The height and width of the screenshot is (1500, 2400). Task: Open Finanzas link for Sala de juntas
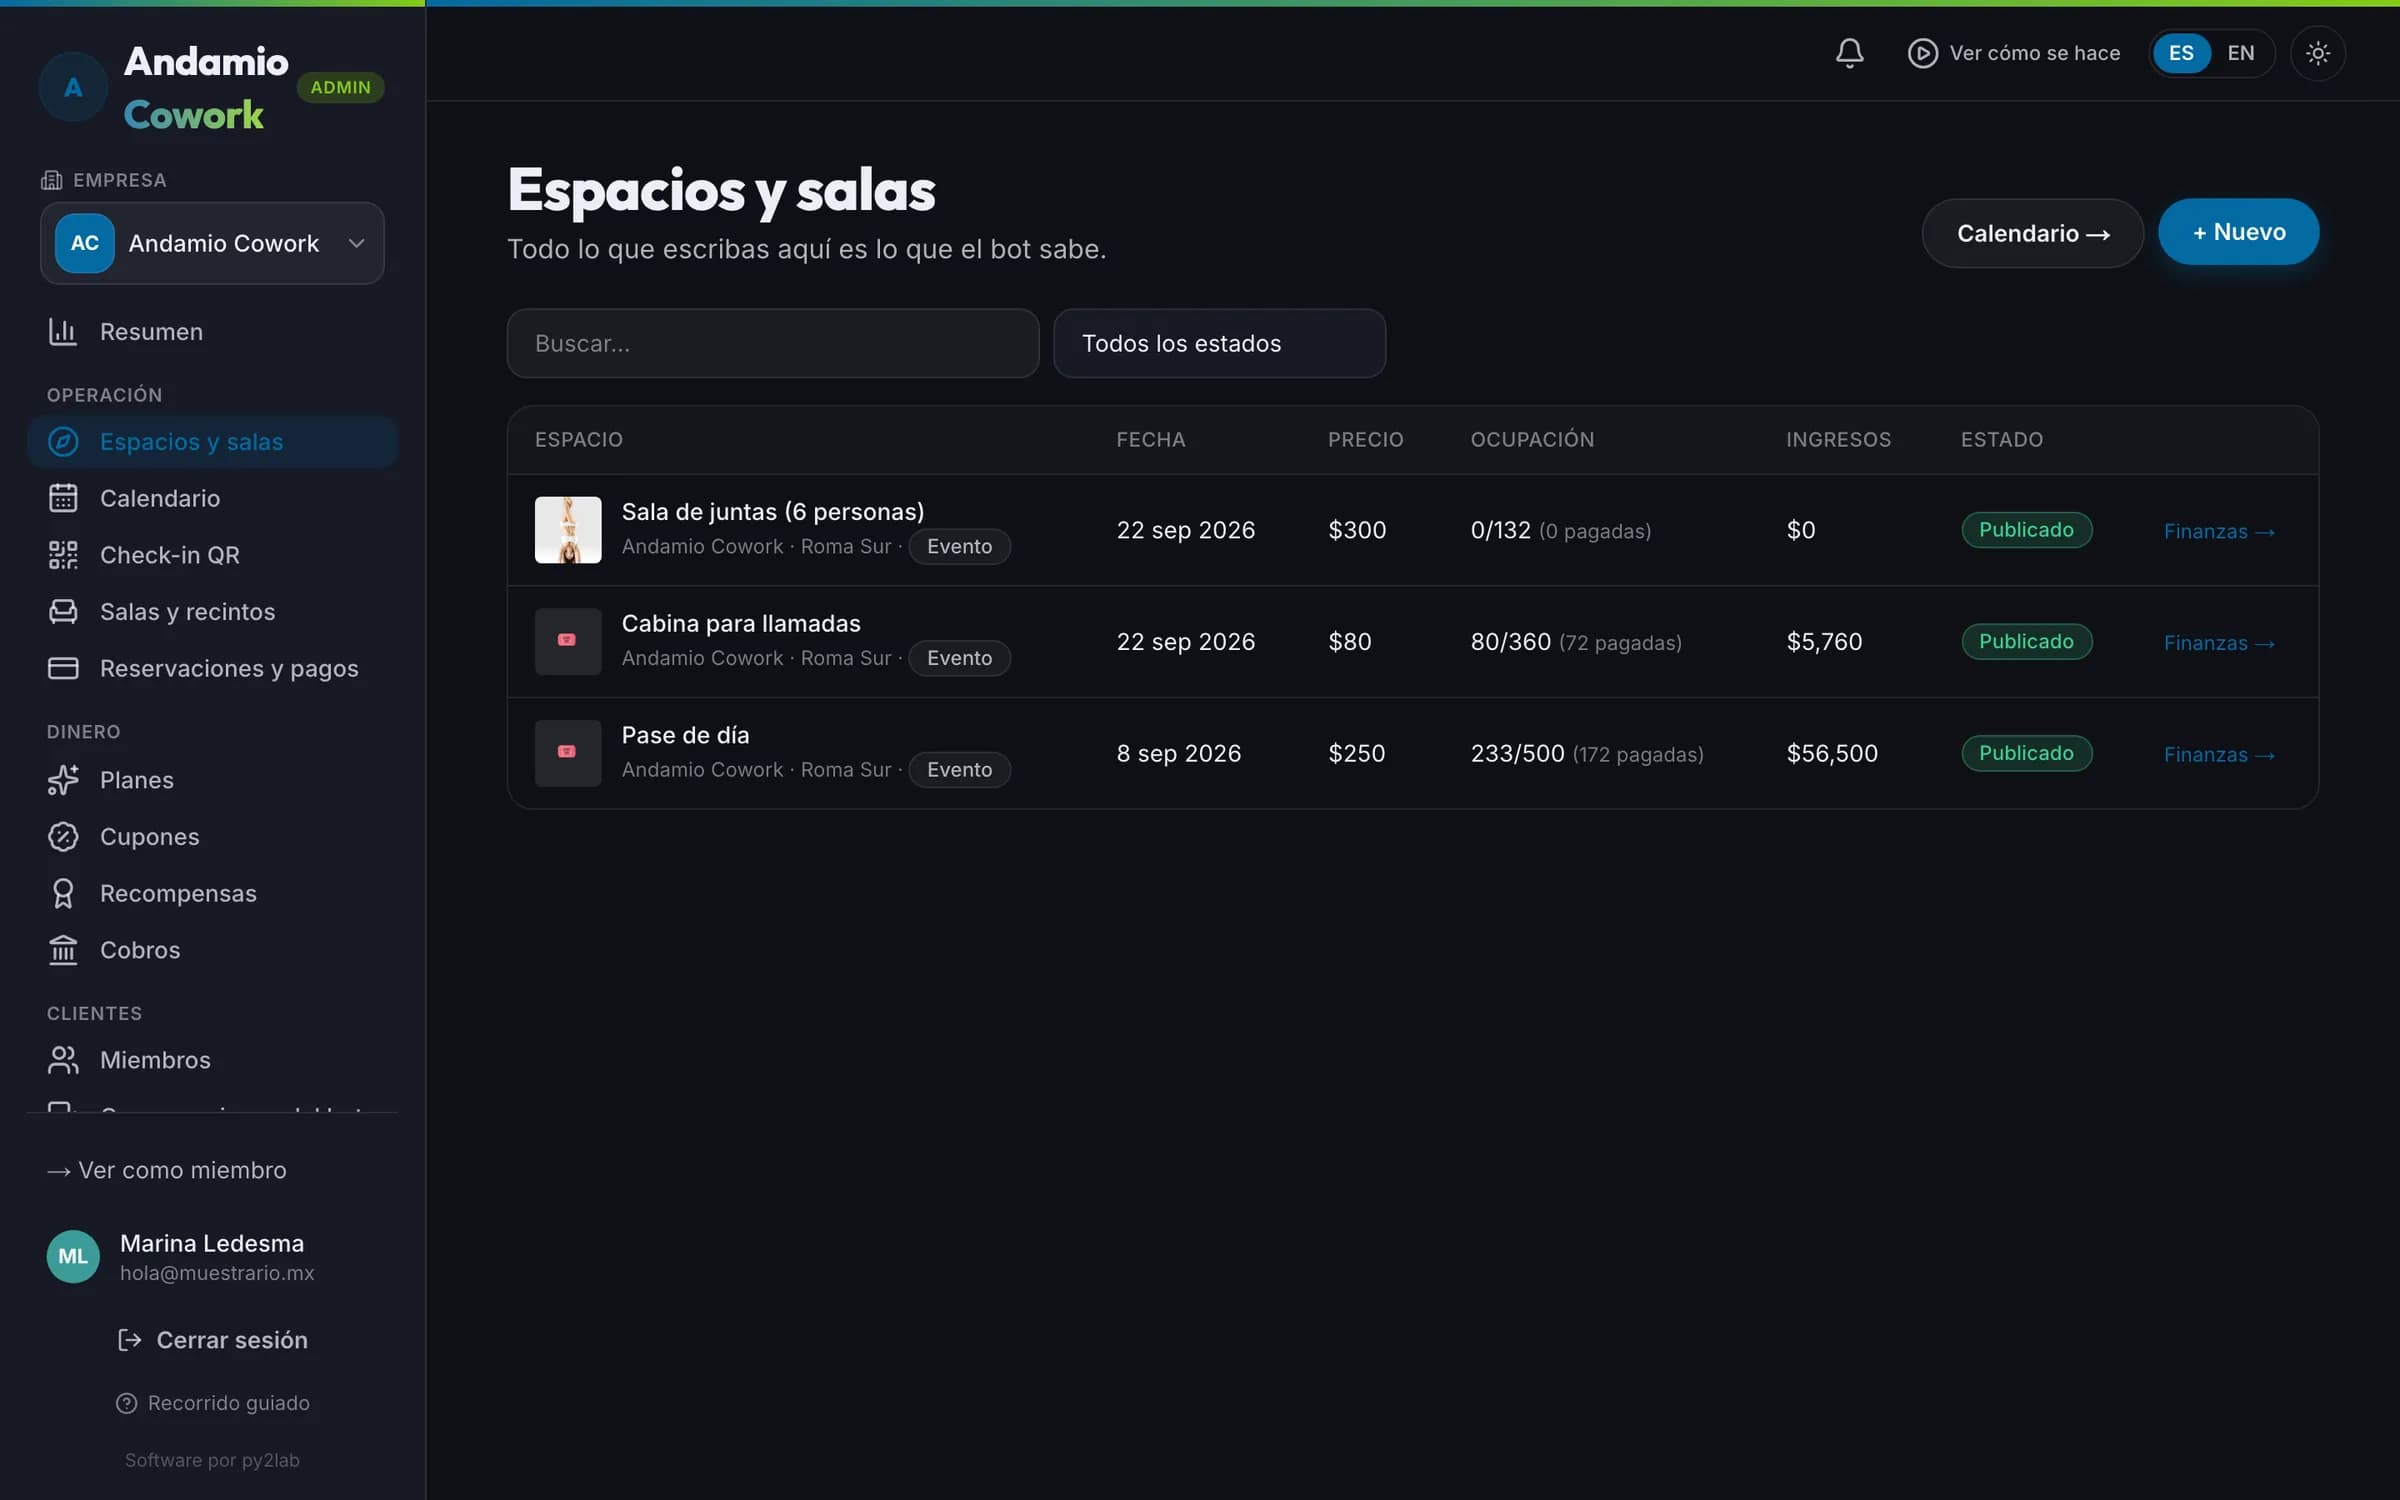(x=2219, y=531)
